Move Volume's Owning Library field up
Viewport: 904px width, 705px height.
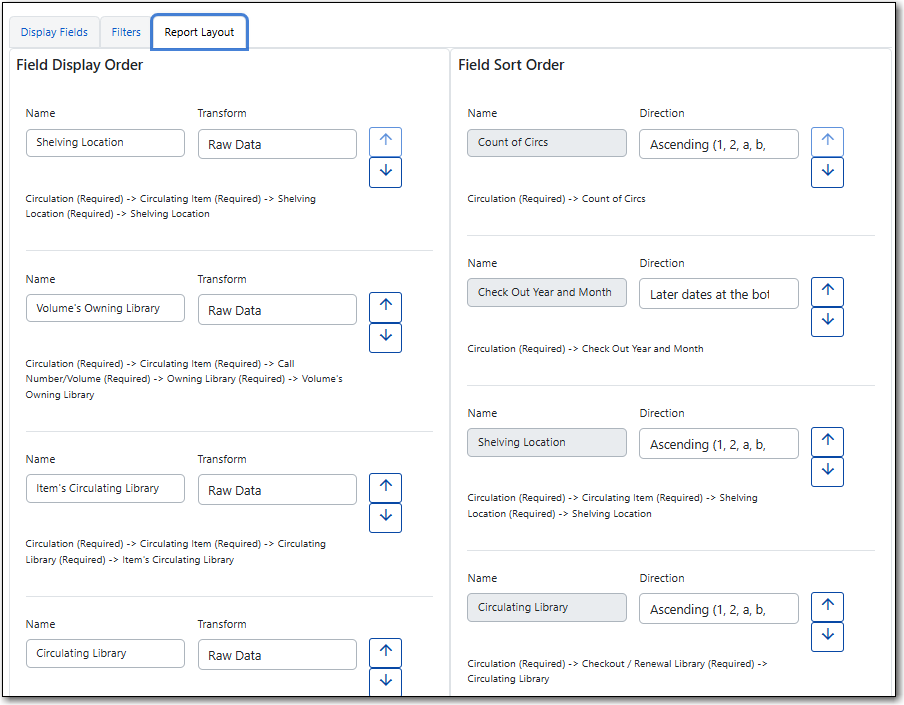385,307
